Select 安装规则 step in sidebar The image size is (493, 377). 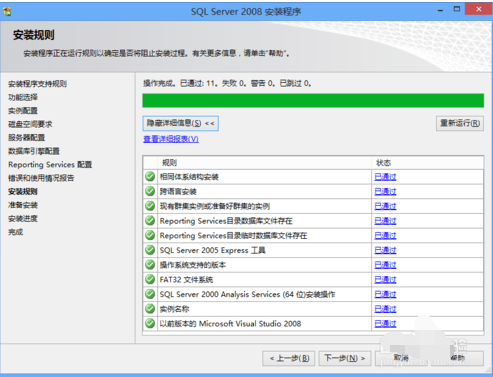click(23, 192)
